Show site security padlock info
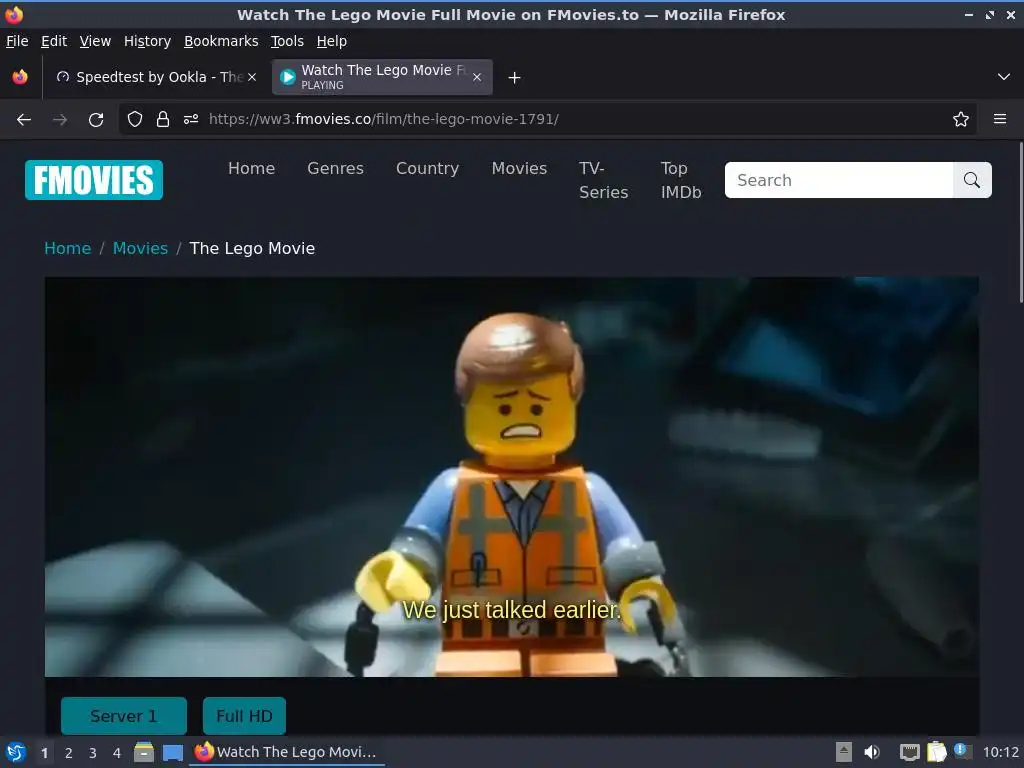1024x768 pixels. (x=163, y=119)
